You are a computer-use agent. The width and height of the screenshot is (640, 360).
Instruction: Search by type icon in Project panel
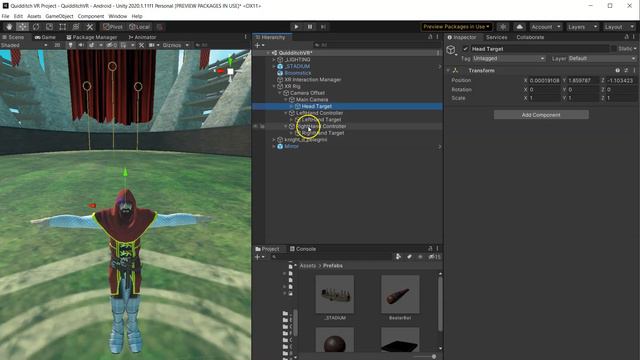tap(398, 256)
